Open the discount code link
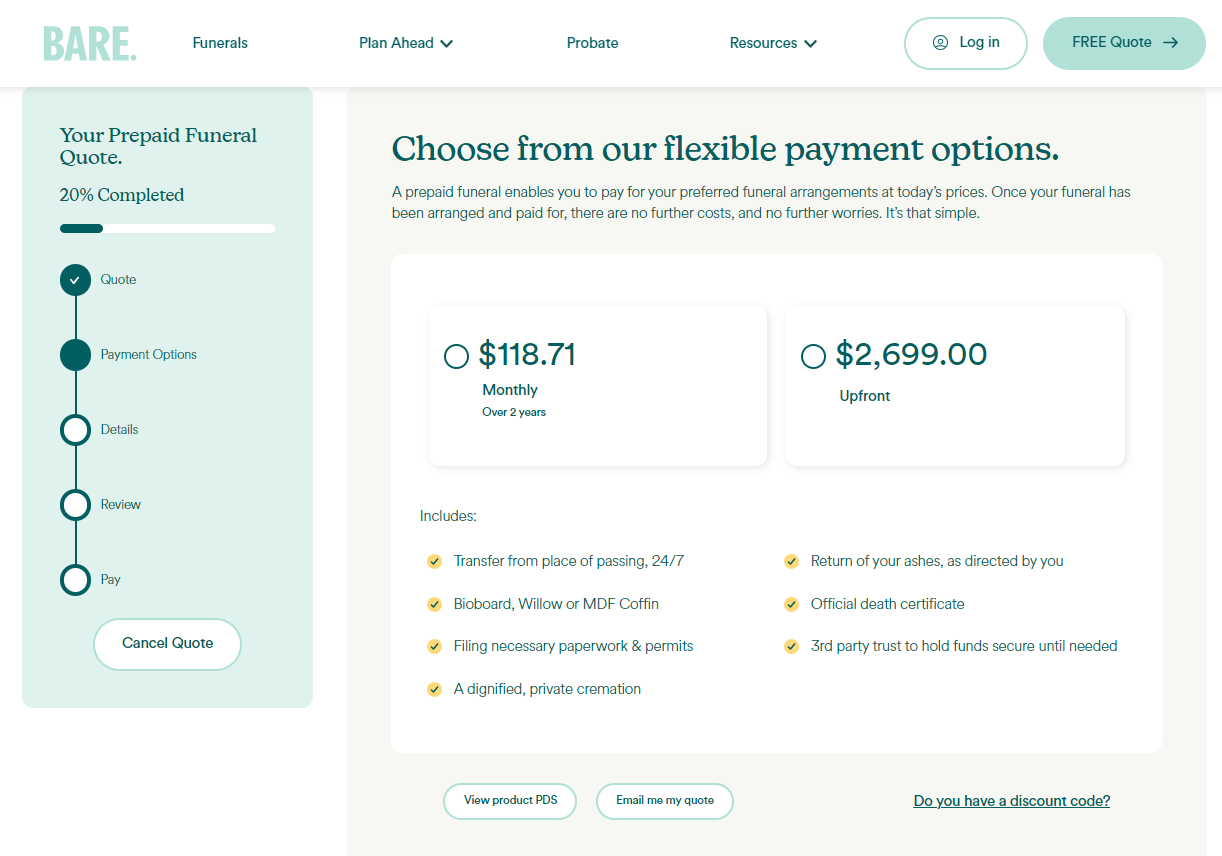 [x=1011, y=801]
